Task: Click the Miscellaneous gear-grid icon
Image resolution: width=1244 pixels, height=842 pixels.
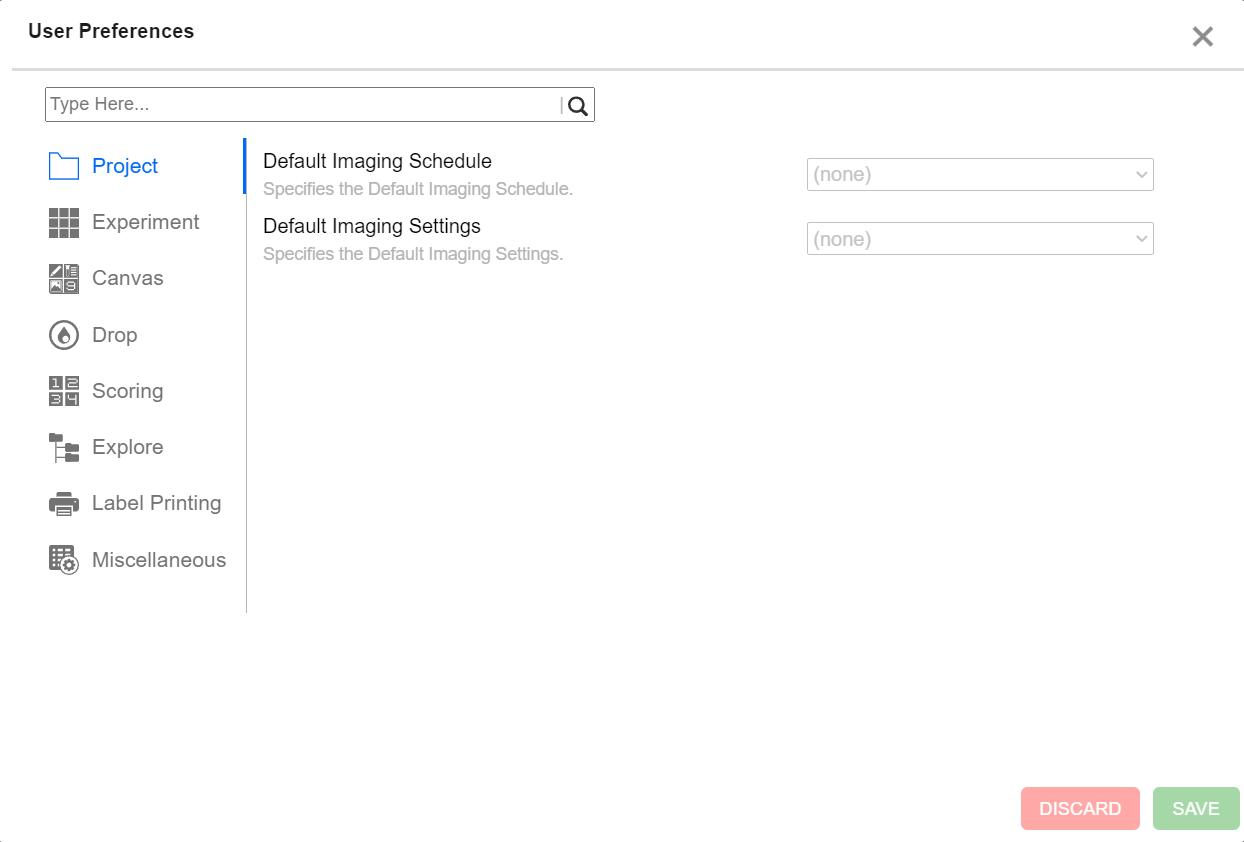Action: pos(64,560)
